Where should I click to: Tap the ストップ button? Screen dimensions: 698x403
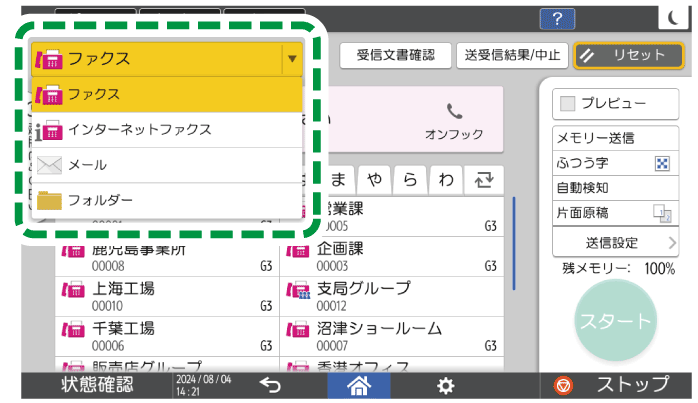pyautogui.click(x=616, y=385)
